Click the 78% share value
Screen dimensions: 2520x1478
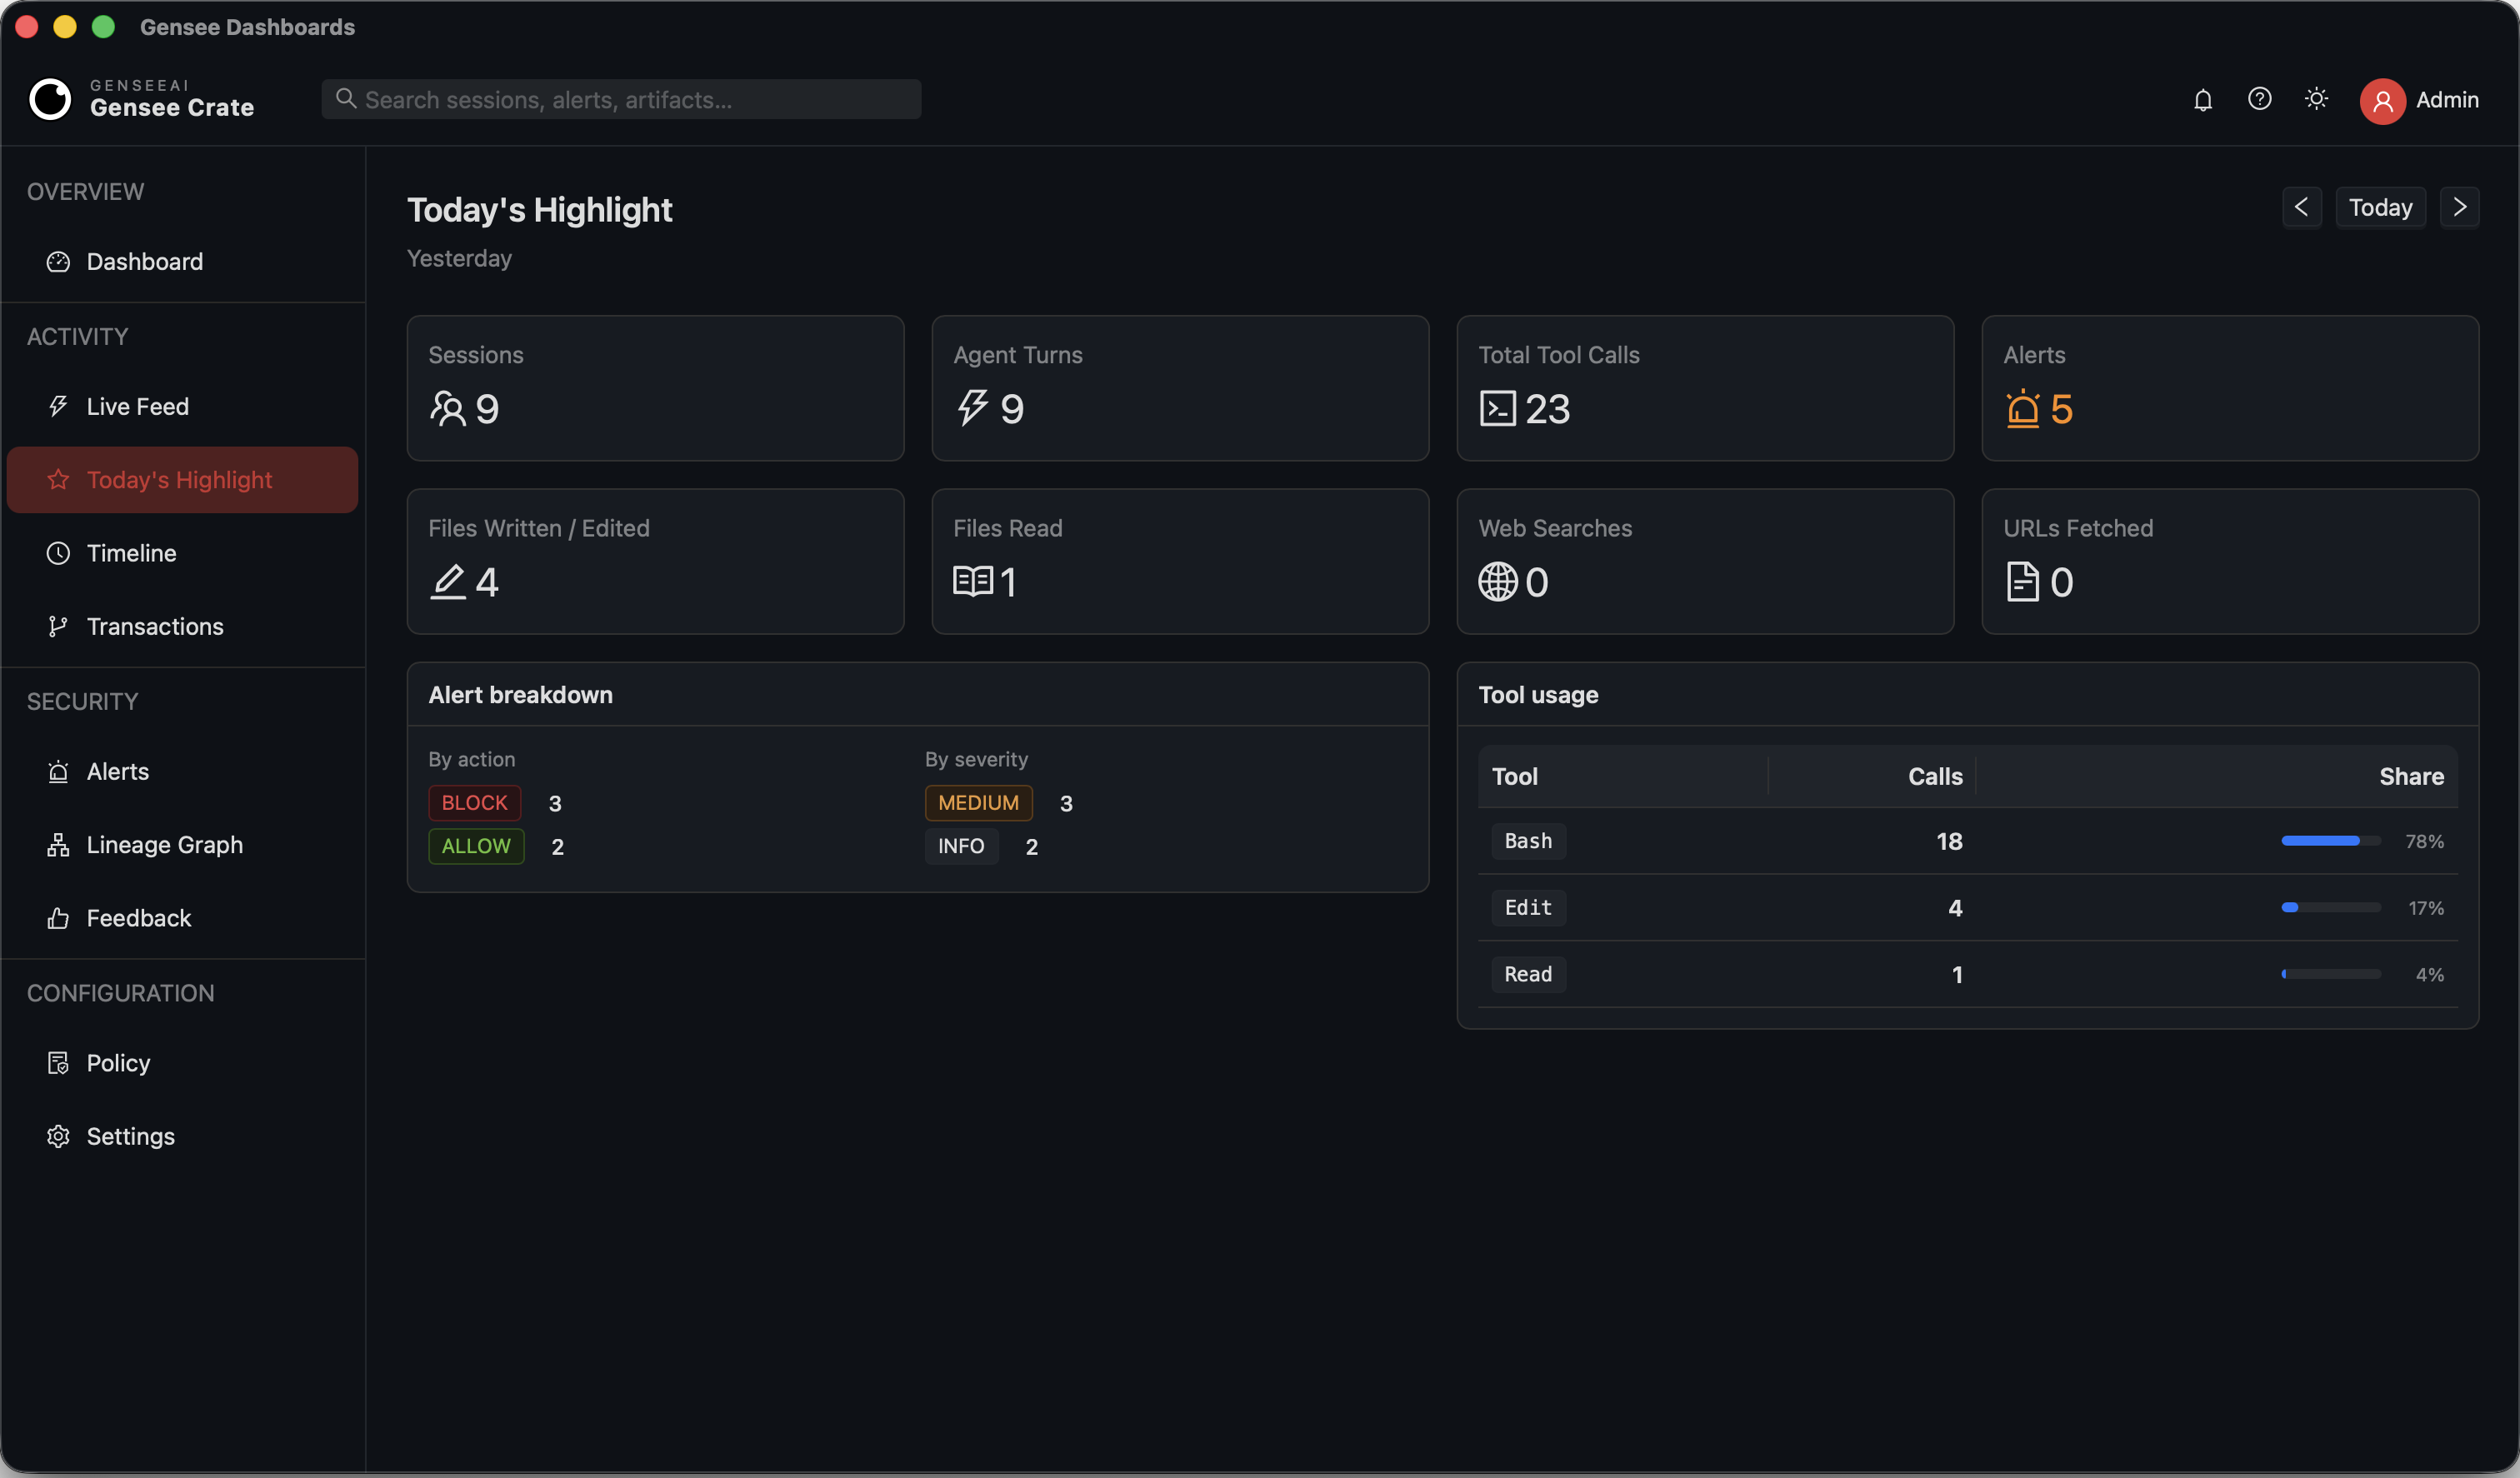2424,841
